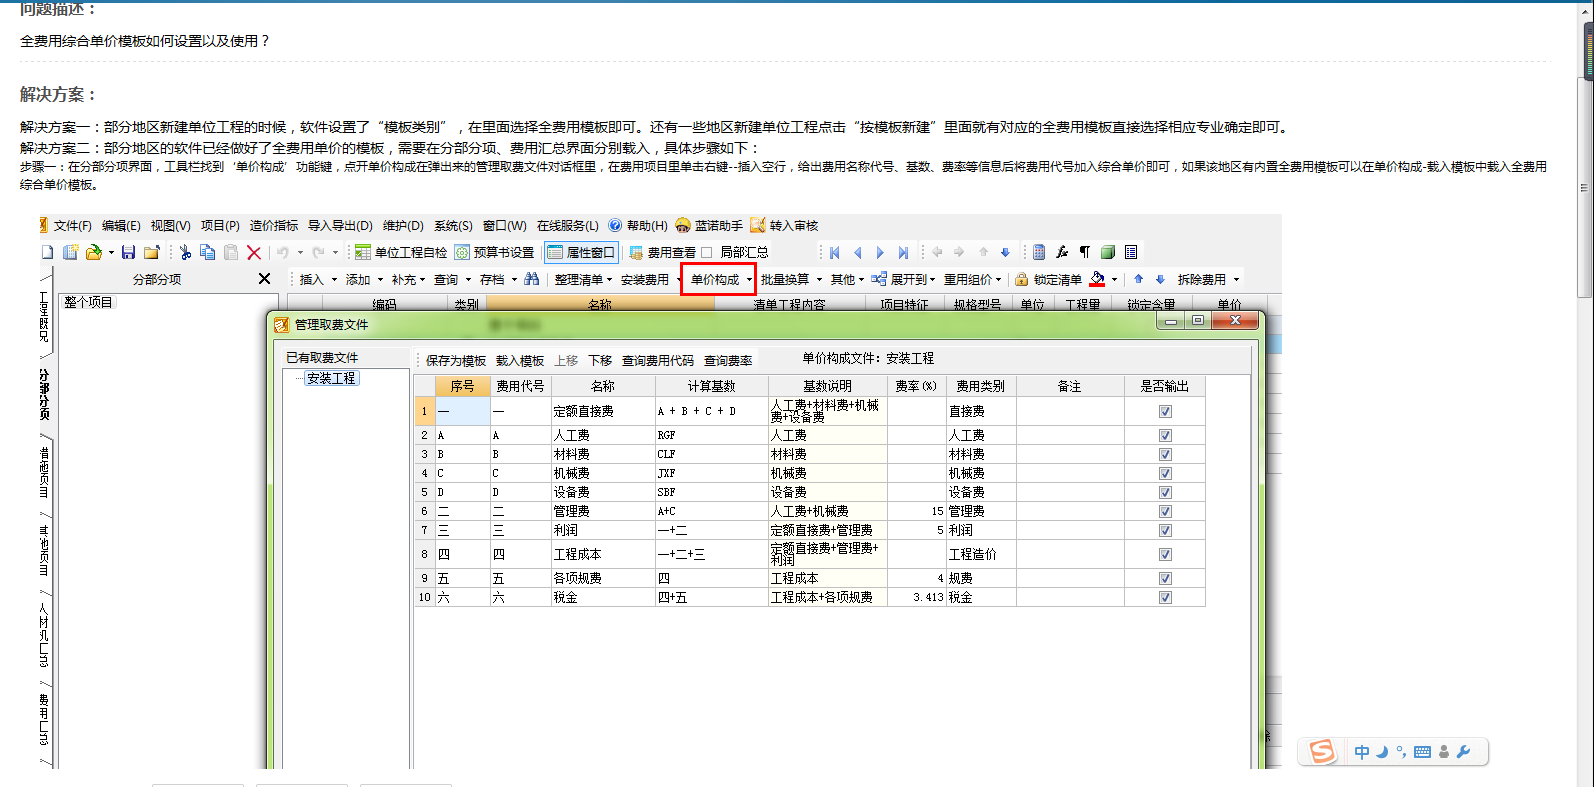Click 查询费率 button
The height and width of the screenshot is (787, 1594).
(x=728, y=360)
